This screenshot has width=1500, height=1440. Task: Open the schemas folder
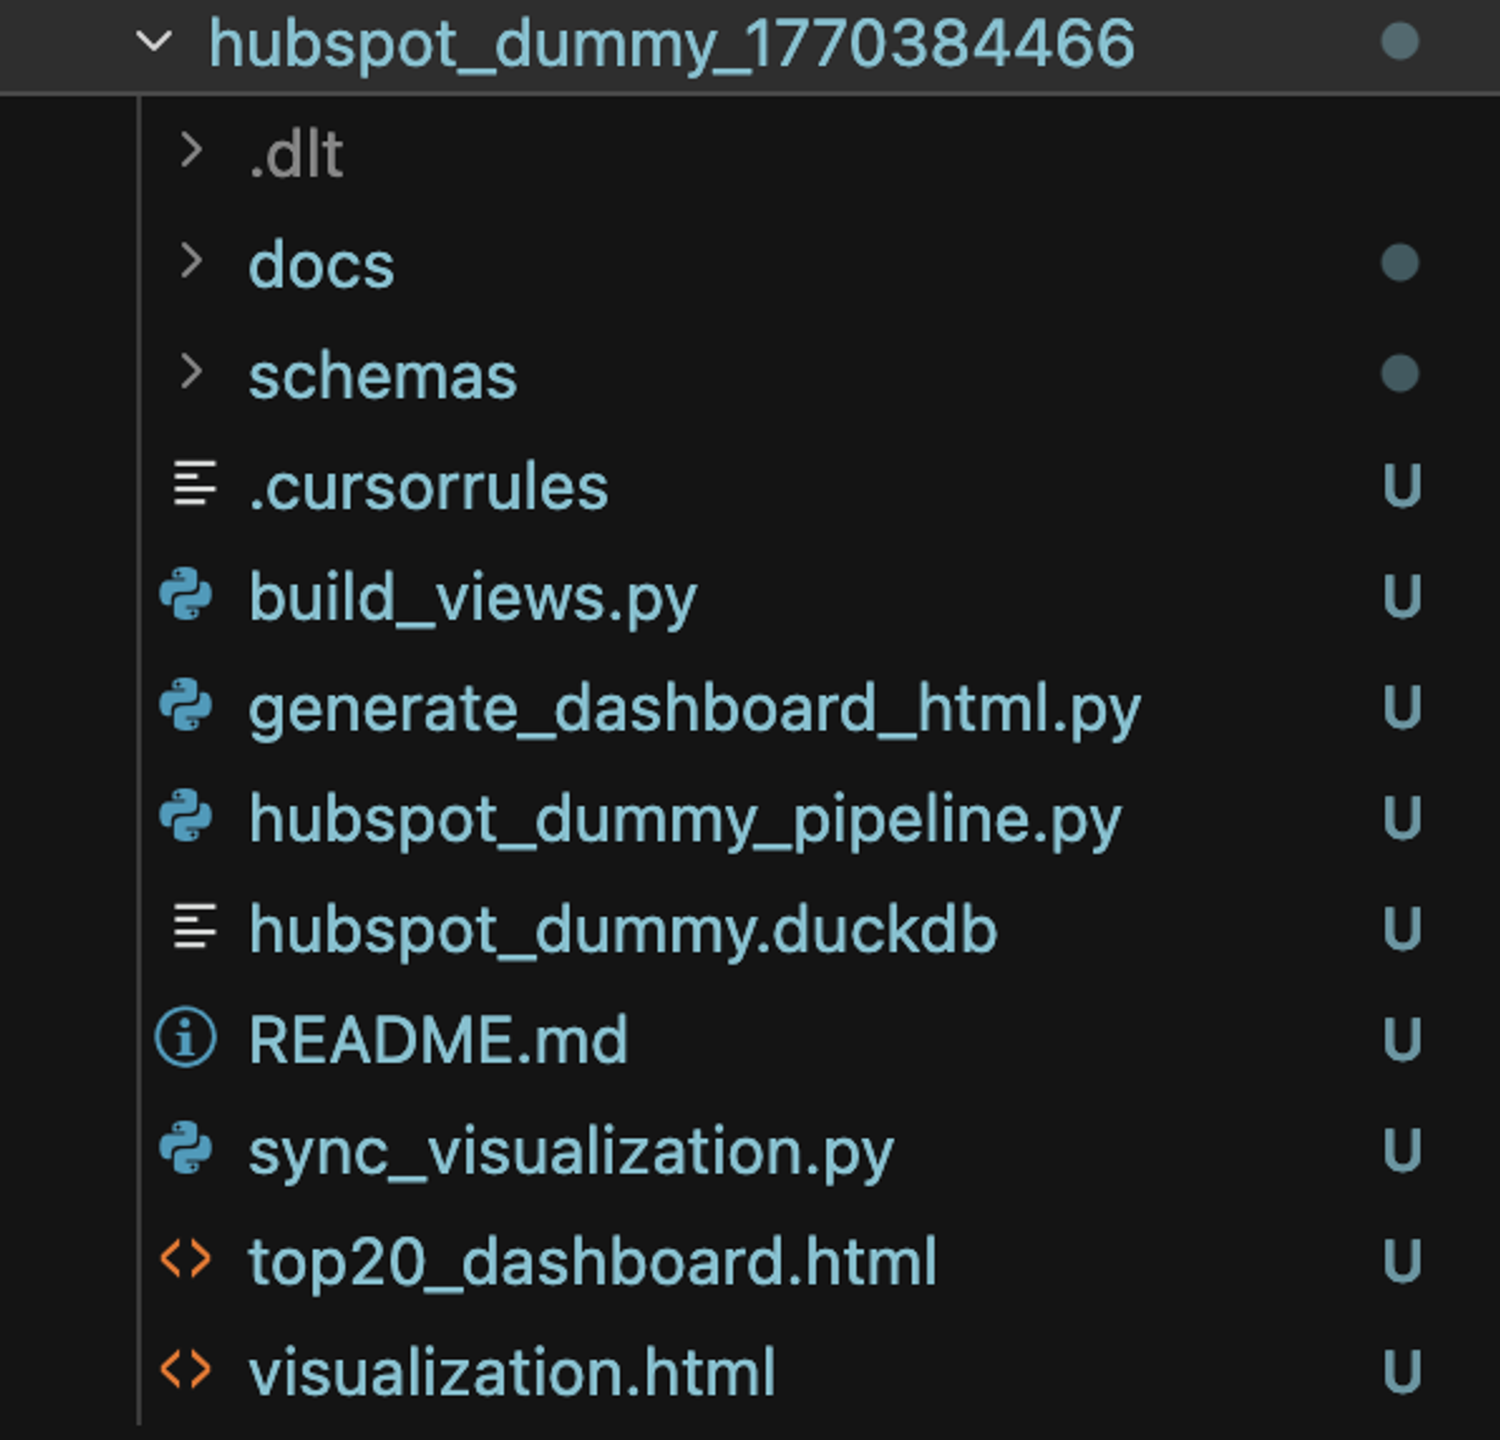383,377
